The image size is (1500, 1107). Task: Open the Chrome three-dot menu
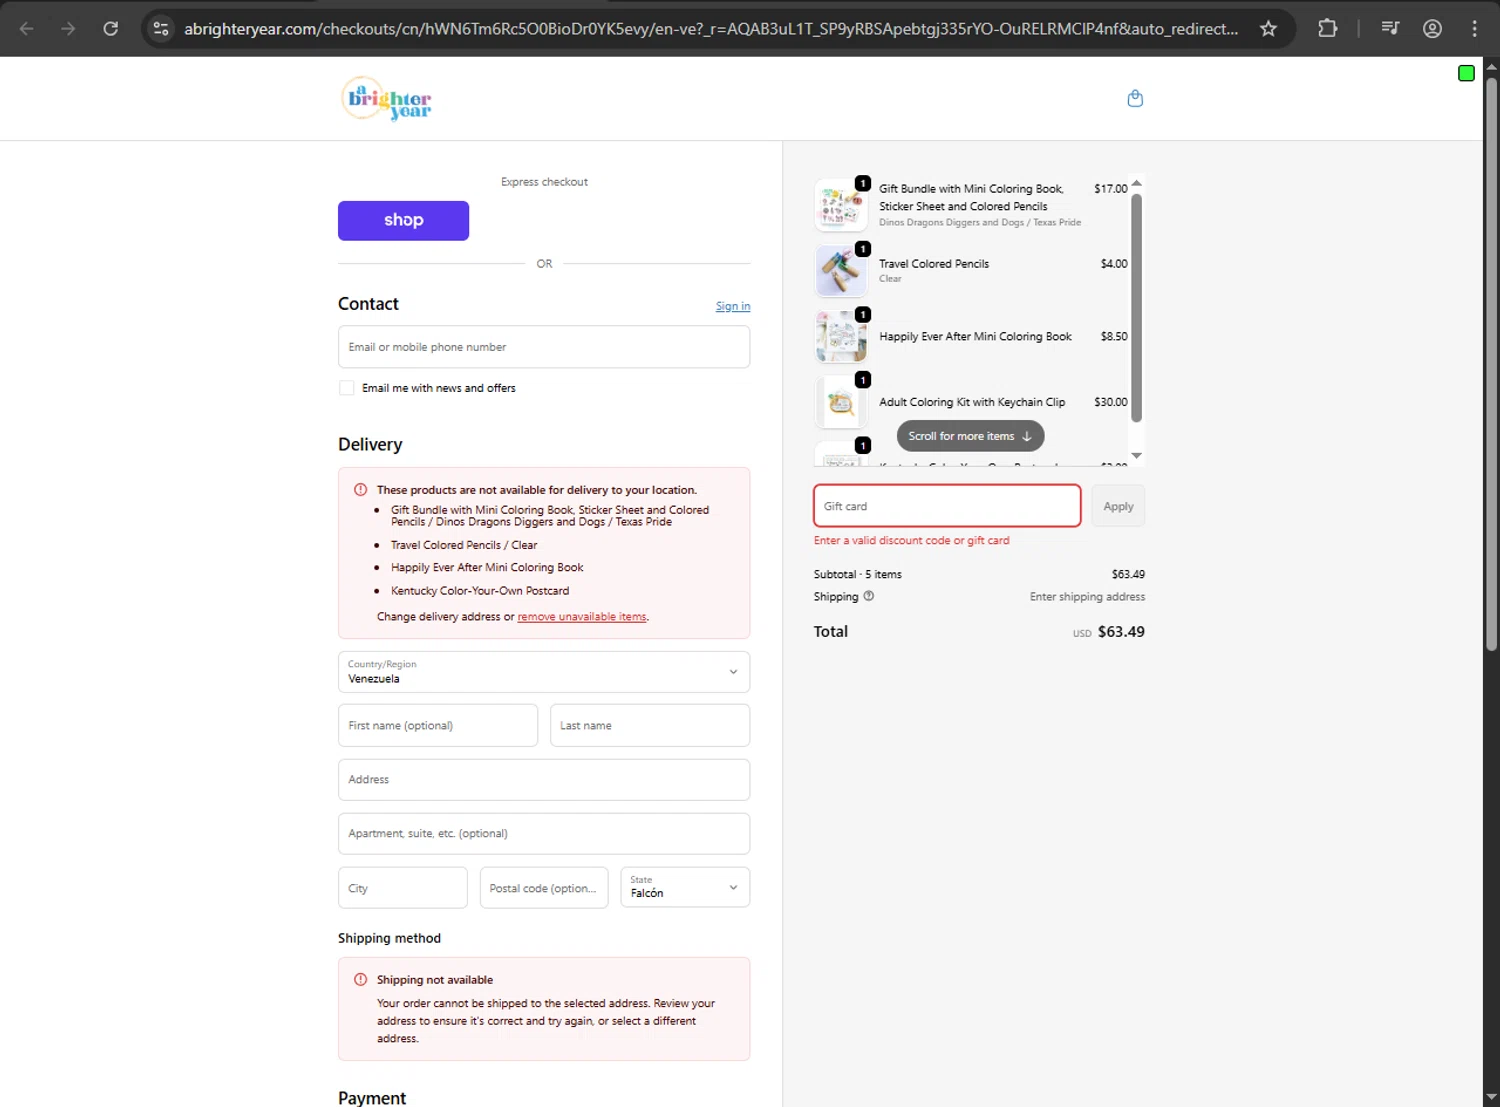pos(1474,28)
